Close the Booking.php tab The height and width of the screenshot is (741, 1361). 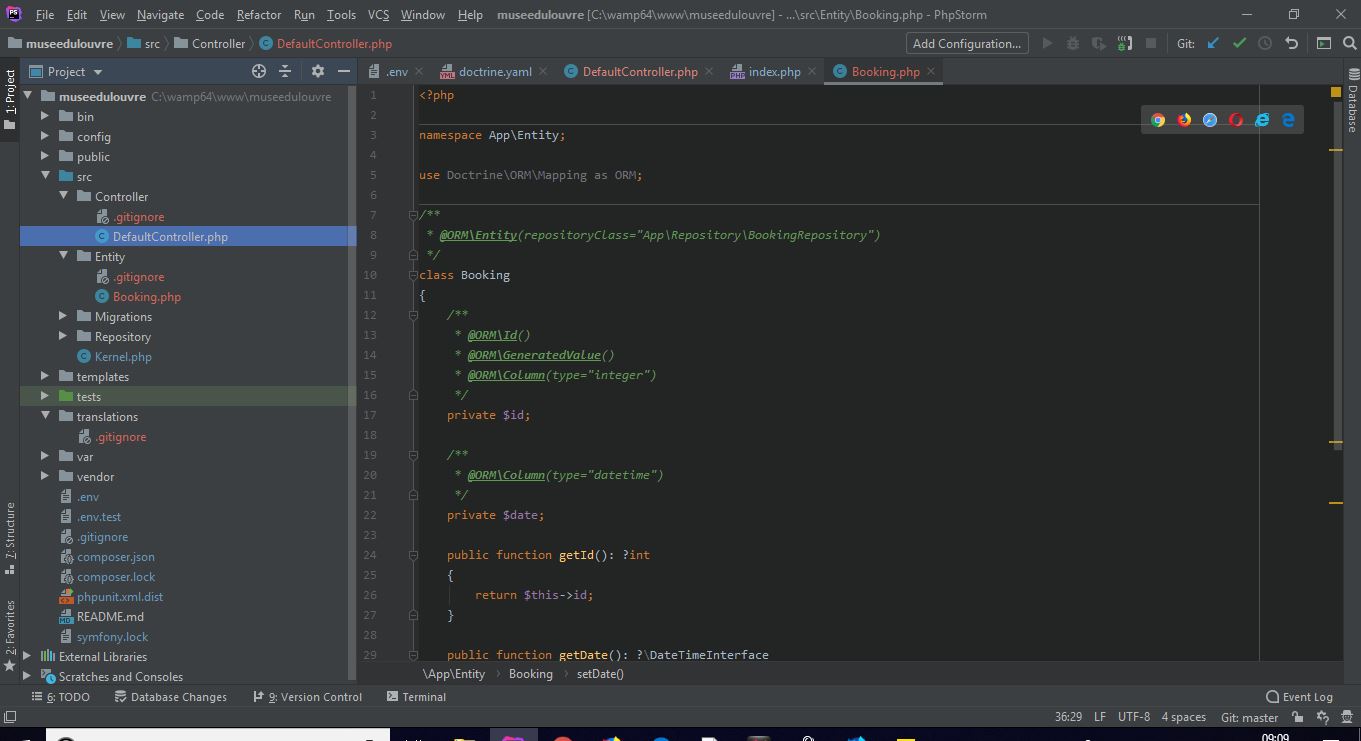coord(931,71)
